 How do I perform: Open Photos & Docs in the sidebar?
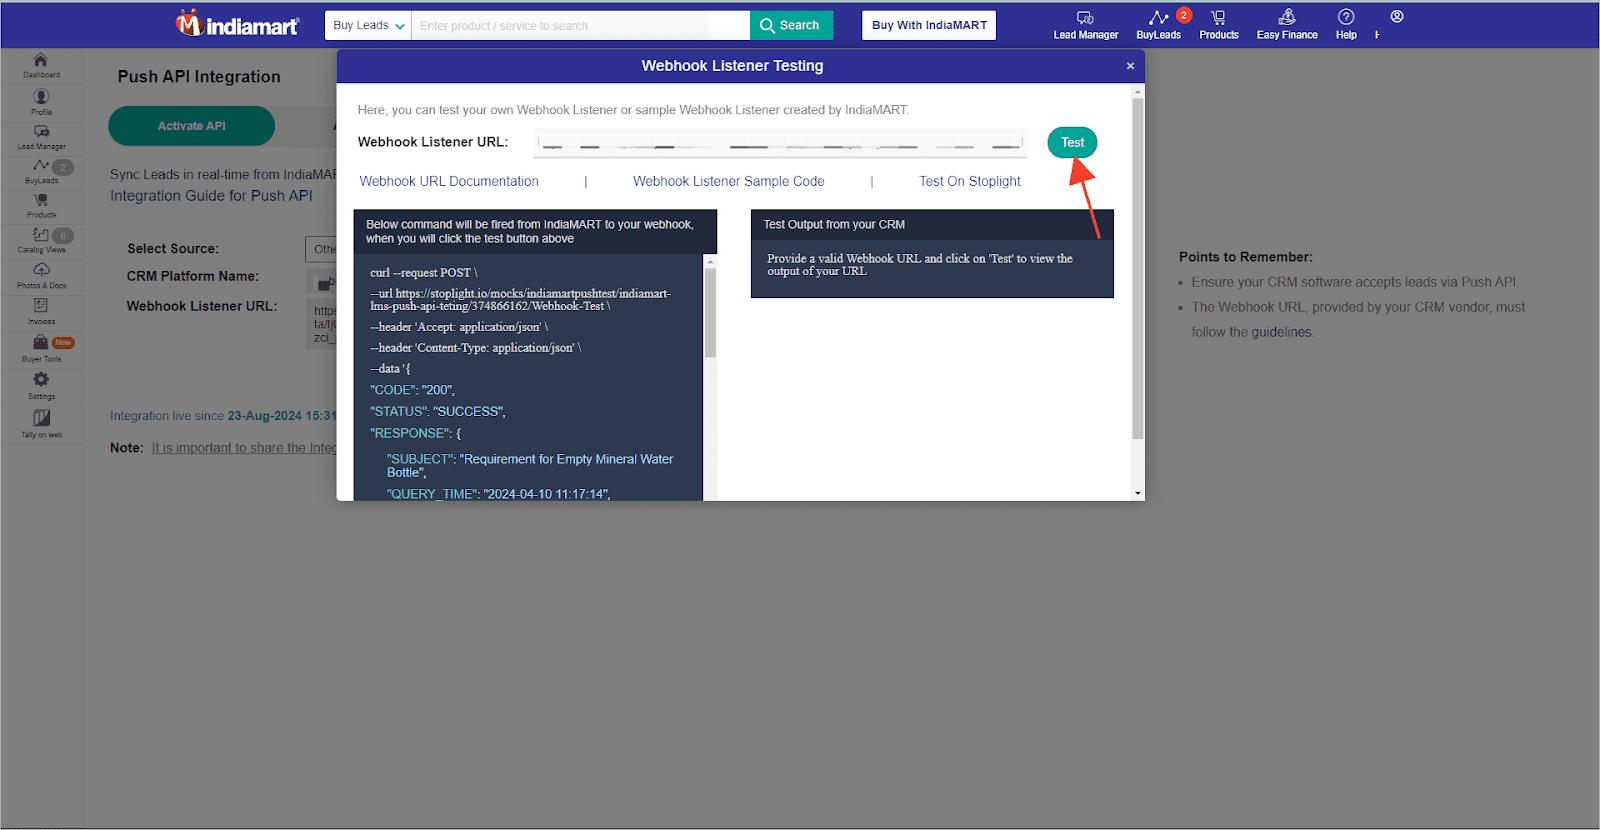[x=41, y=276]
